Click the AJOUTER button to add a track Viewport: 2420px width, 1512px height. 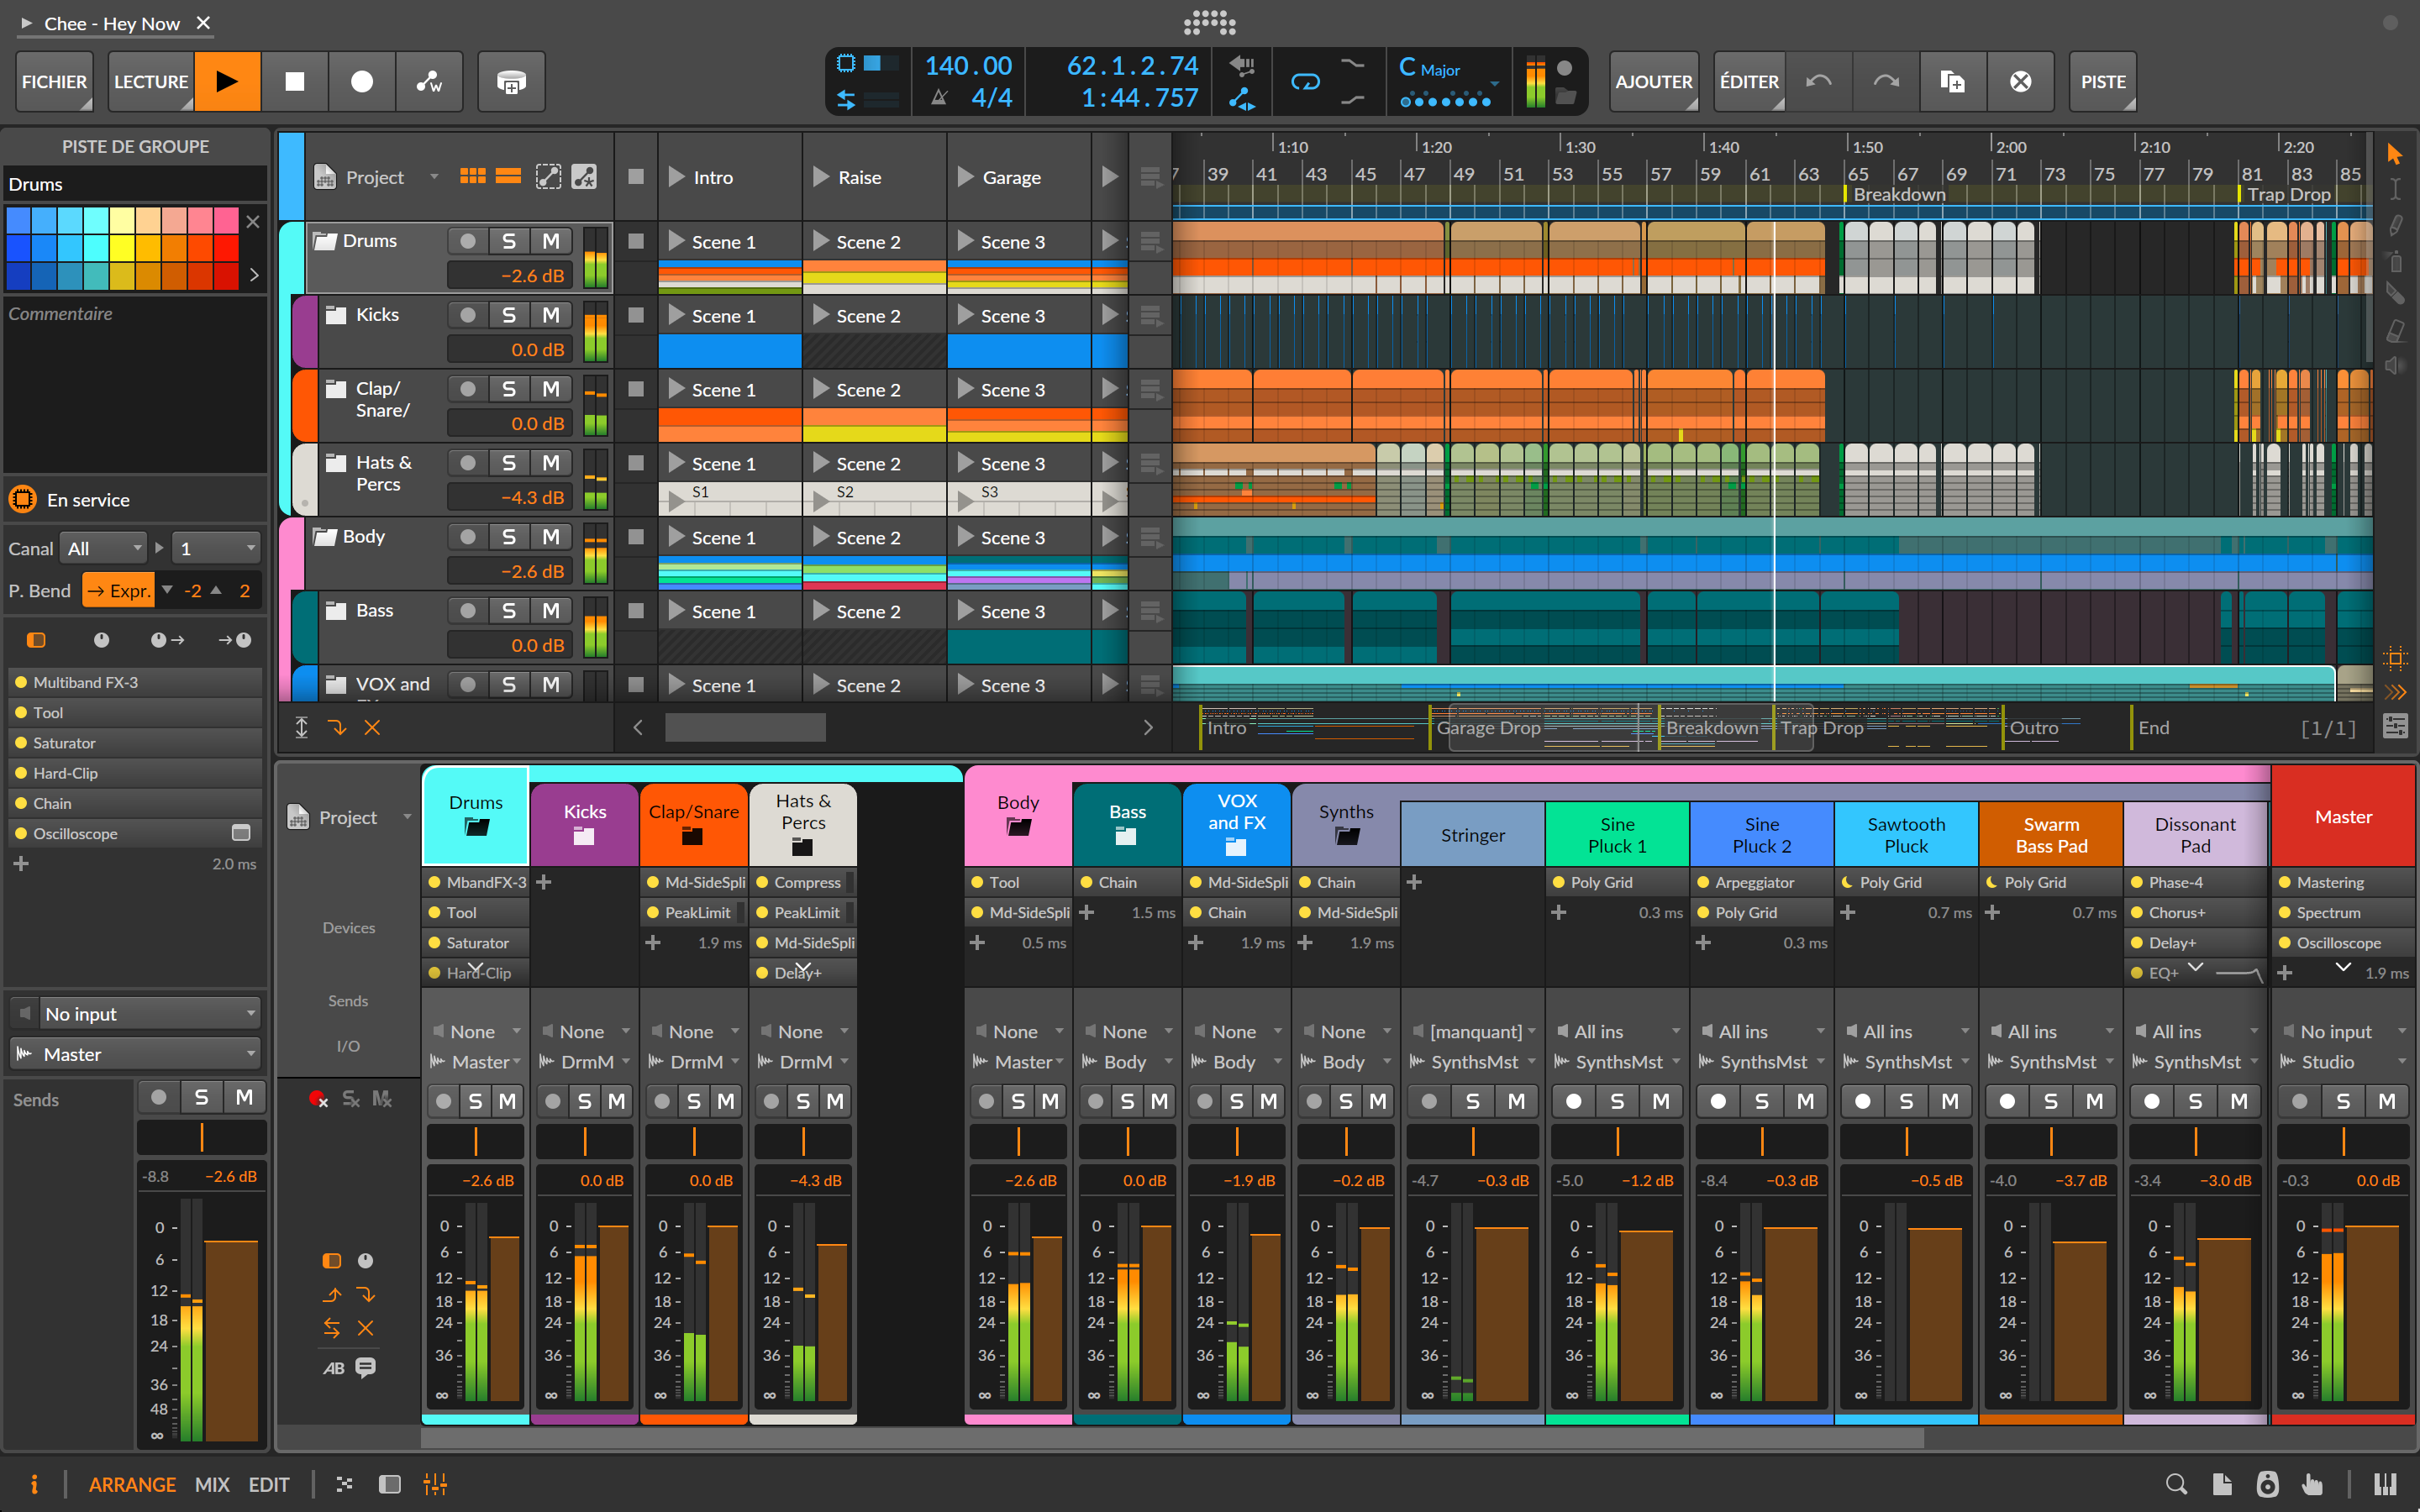pos(1654,82)
